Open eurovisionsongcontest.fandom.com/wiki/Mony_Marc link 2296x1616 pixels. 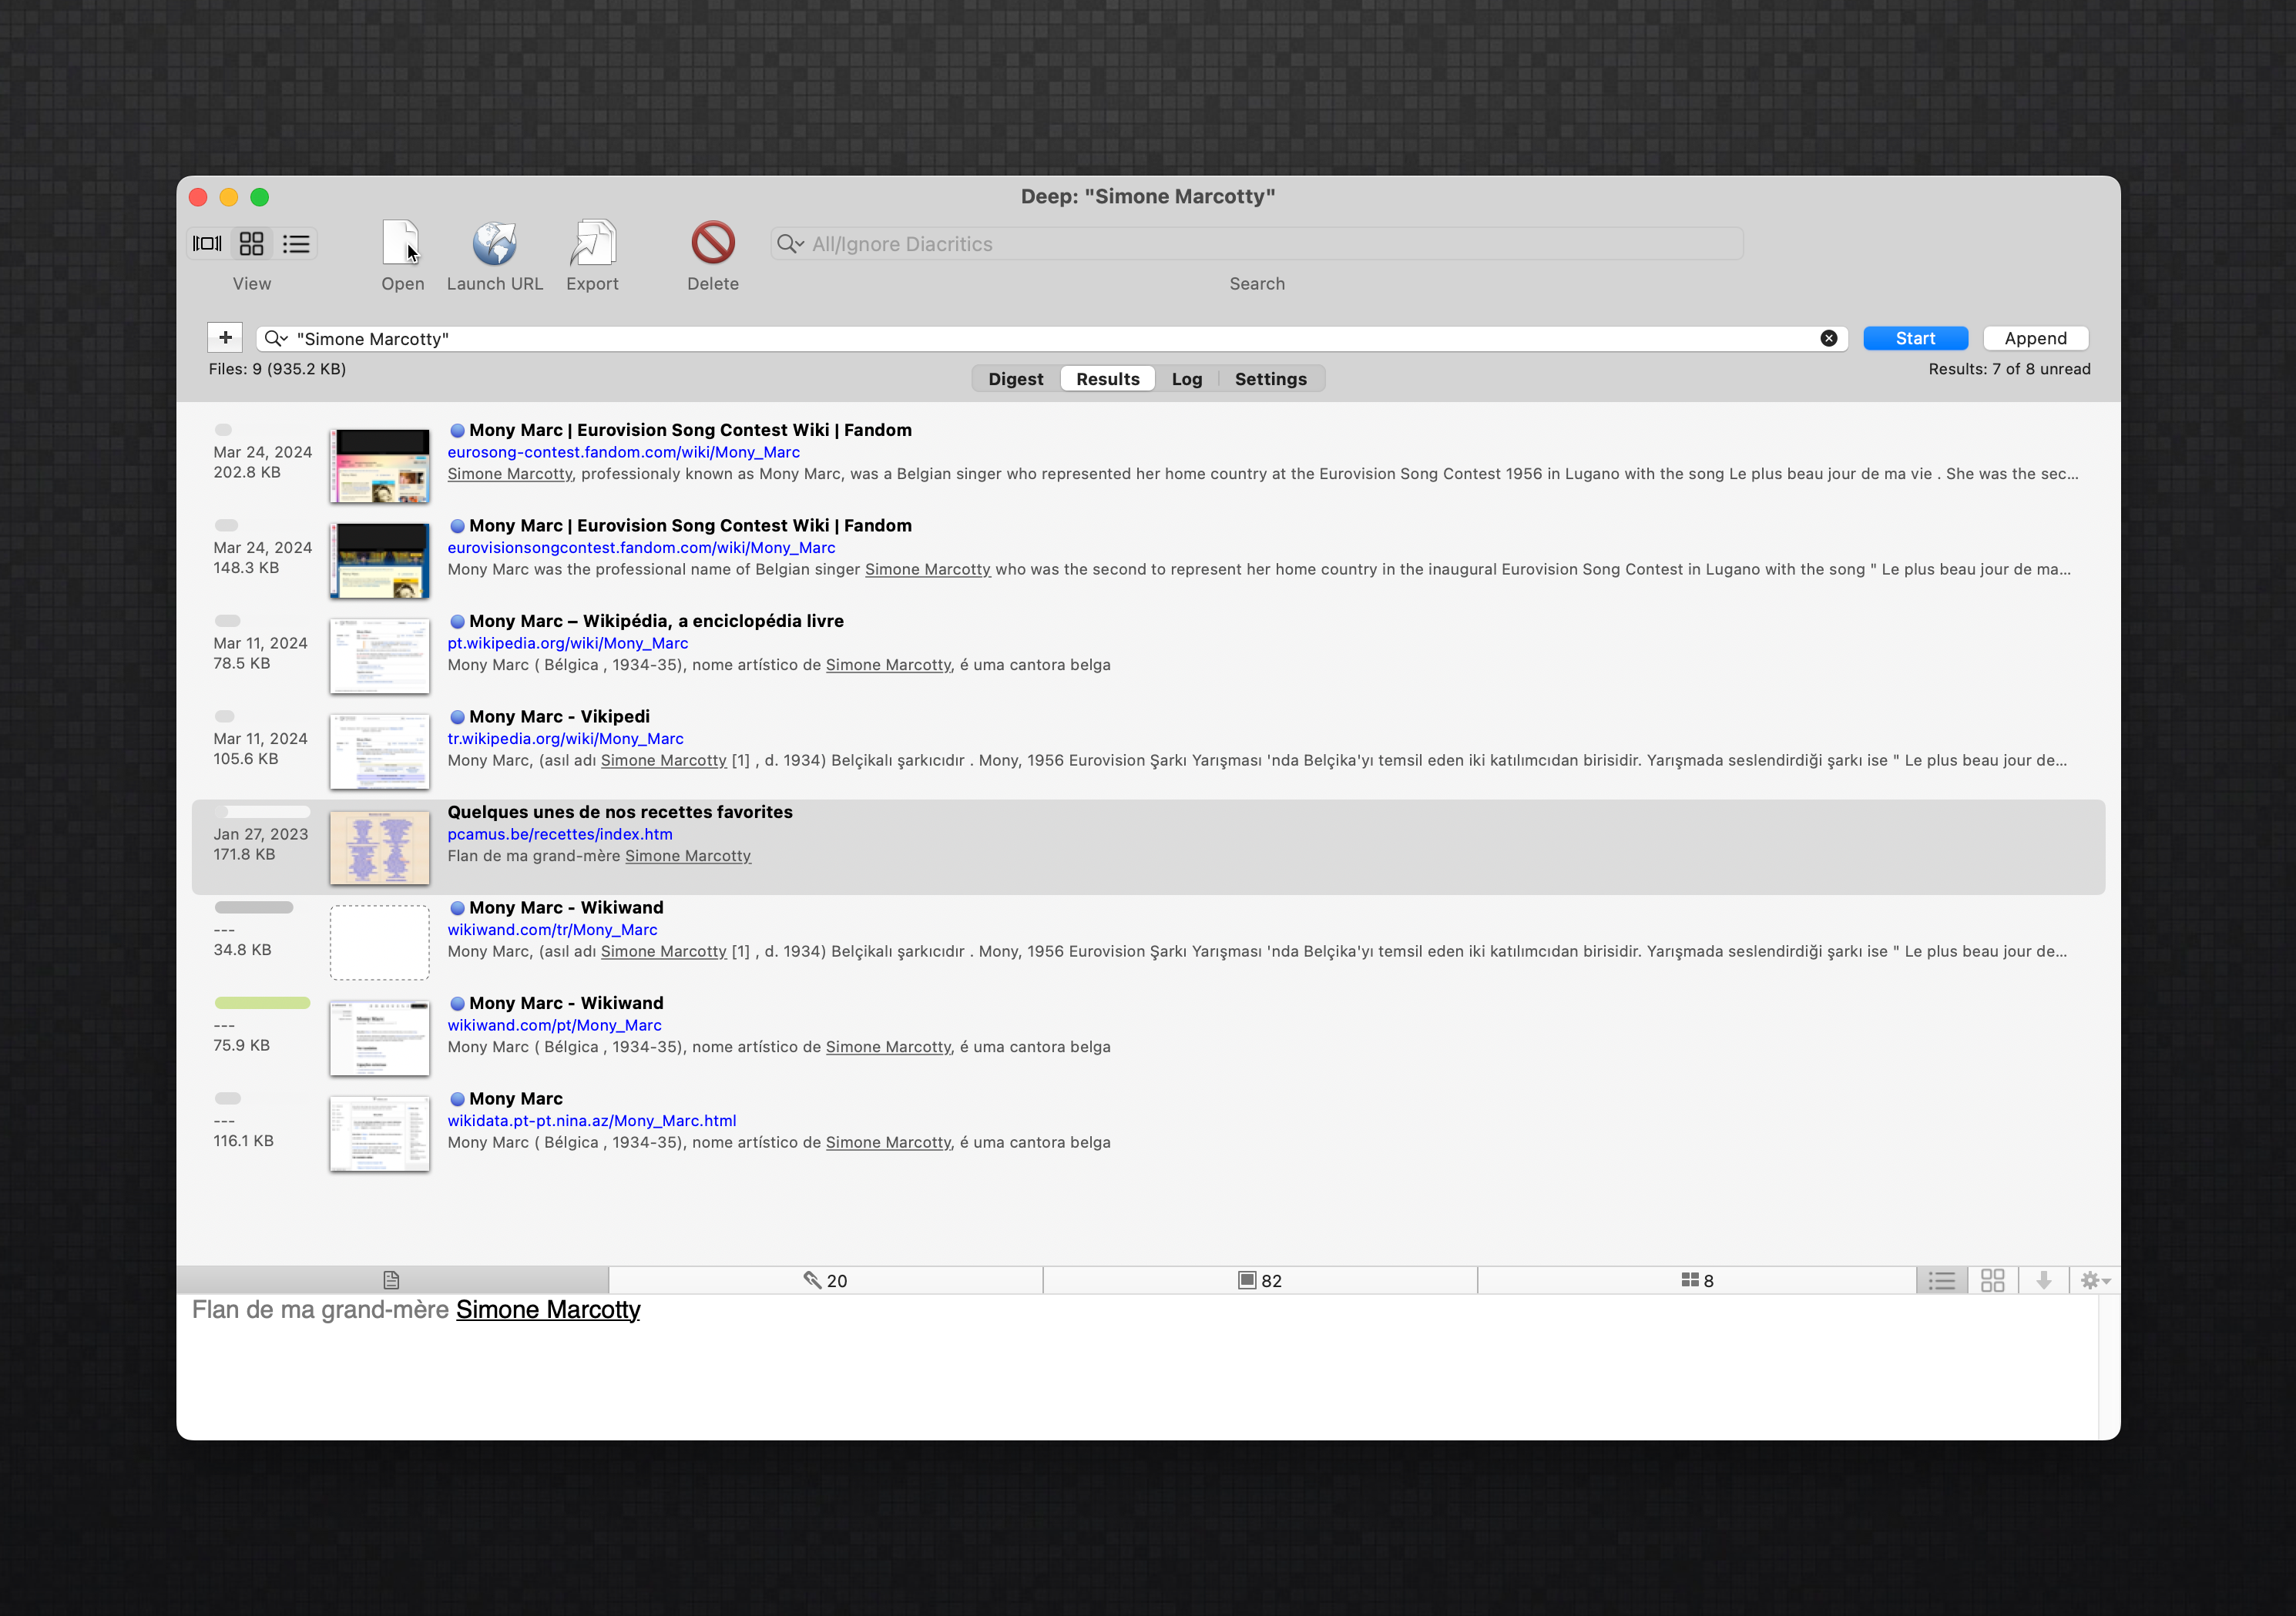pyautogui.click(x=641, y=548)
